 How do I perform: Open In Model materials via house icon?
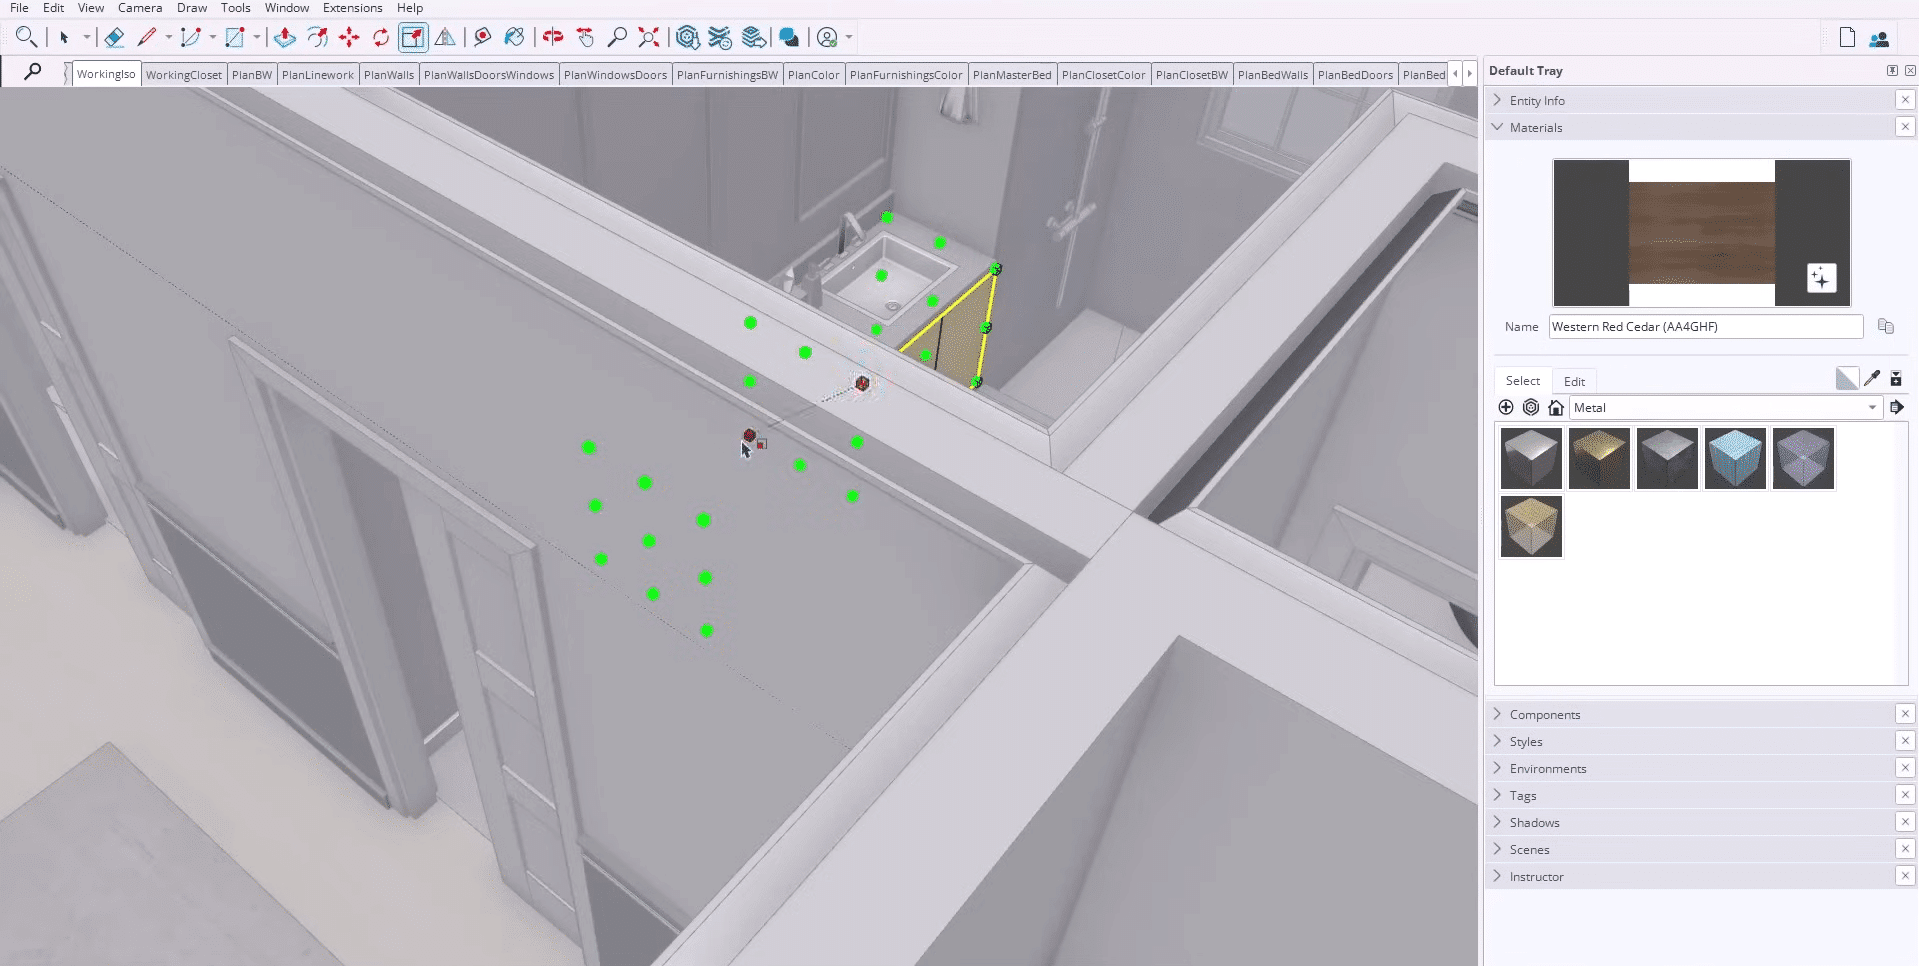tap(1556, 407)
